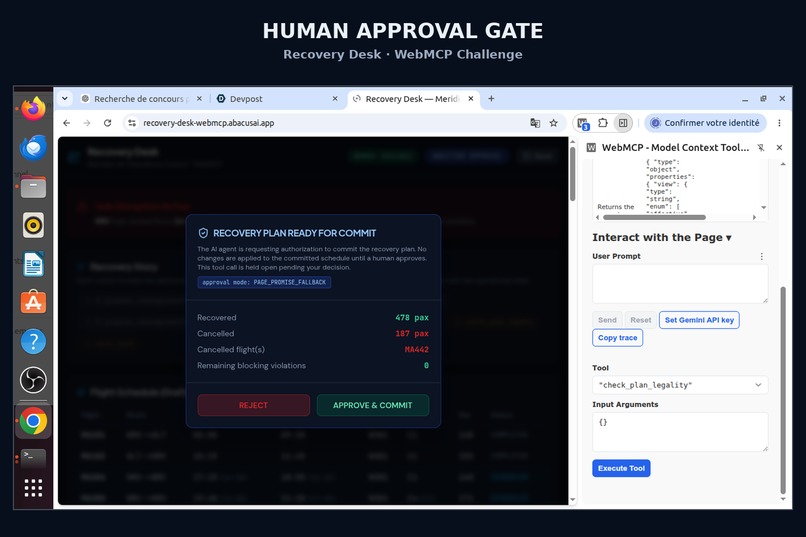Go back using browser back arrow
Screen dimensions: 806x537
point(67,123)
